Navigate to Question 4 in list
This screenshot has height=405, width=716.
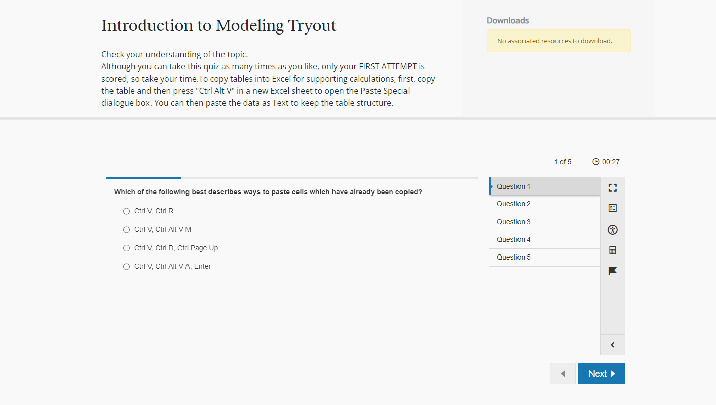click(x=543, y=239)
